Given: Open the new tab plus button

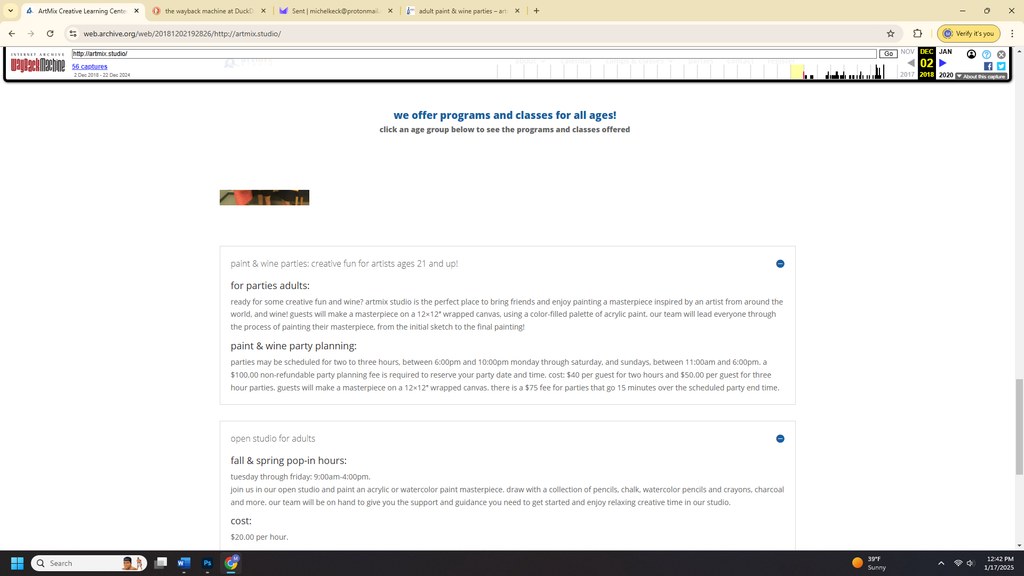Looking at the screenshot, I should [x=536, y=10].
